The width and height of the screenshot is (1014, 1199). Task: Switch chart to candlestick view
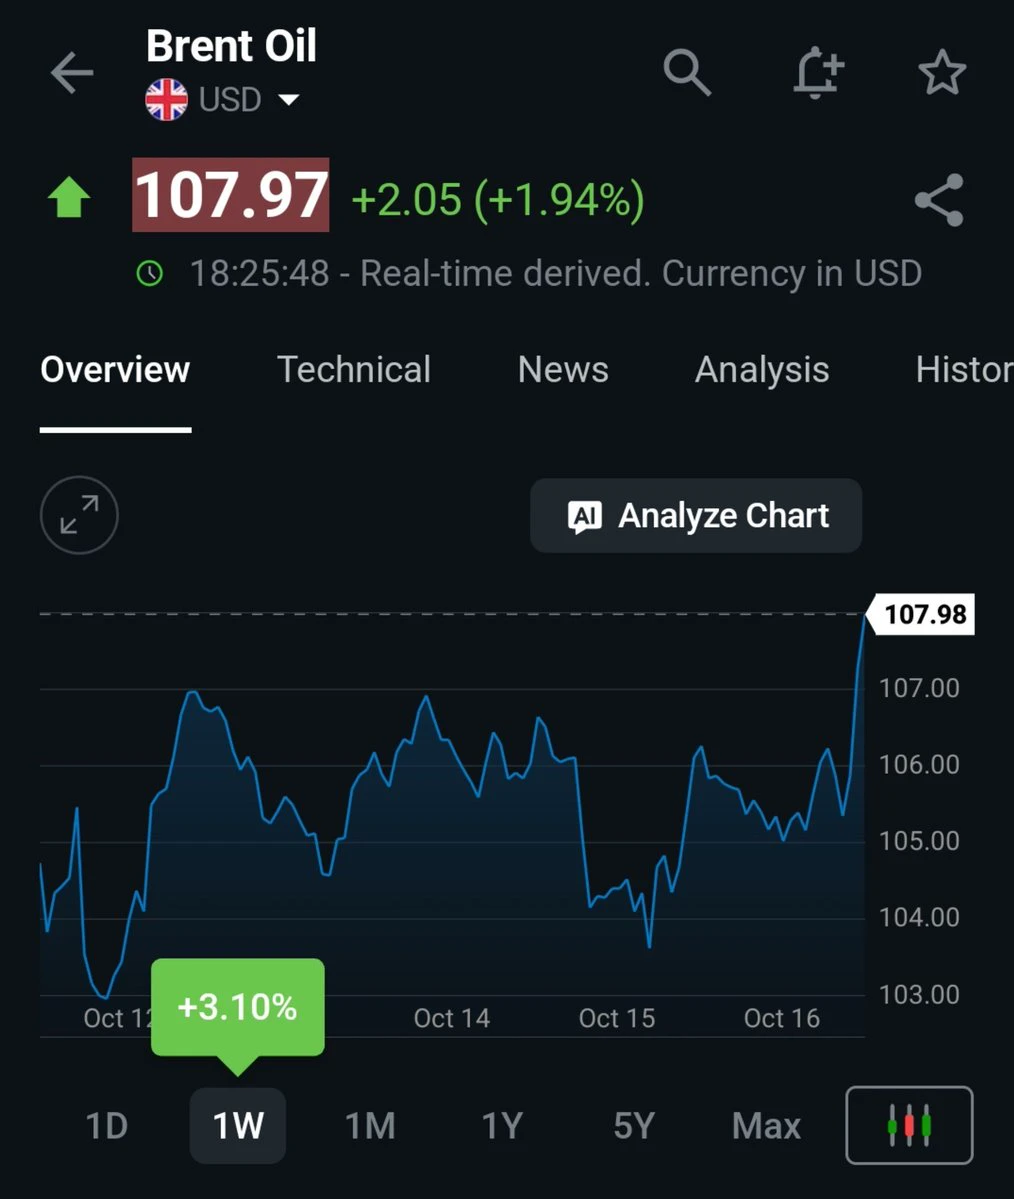click(x=909, y=1125)
